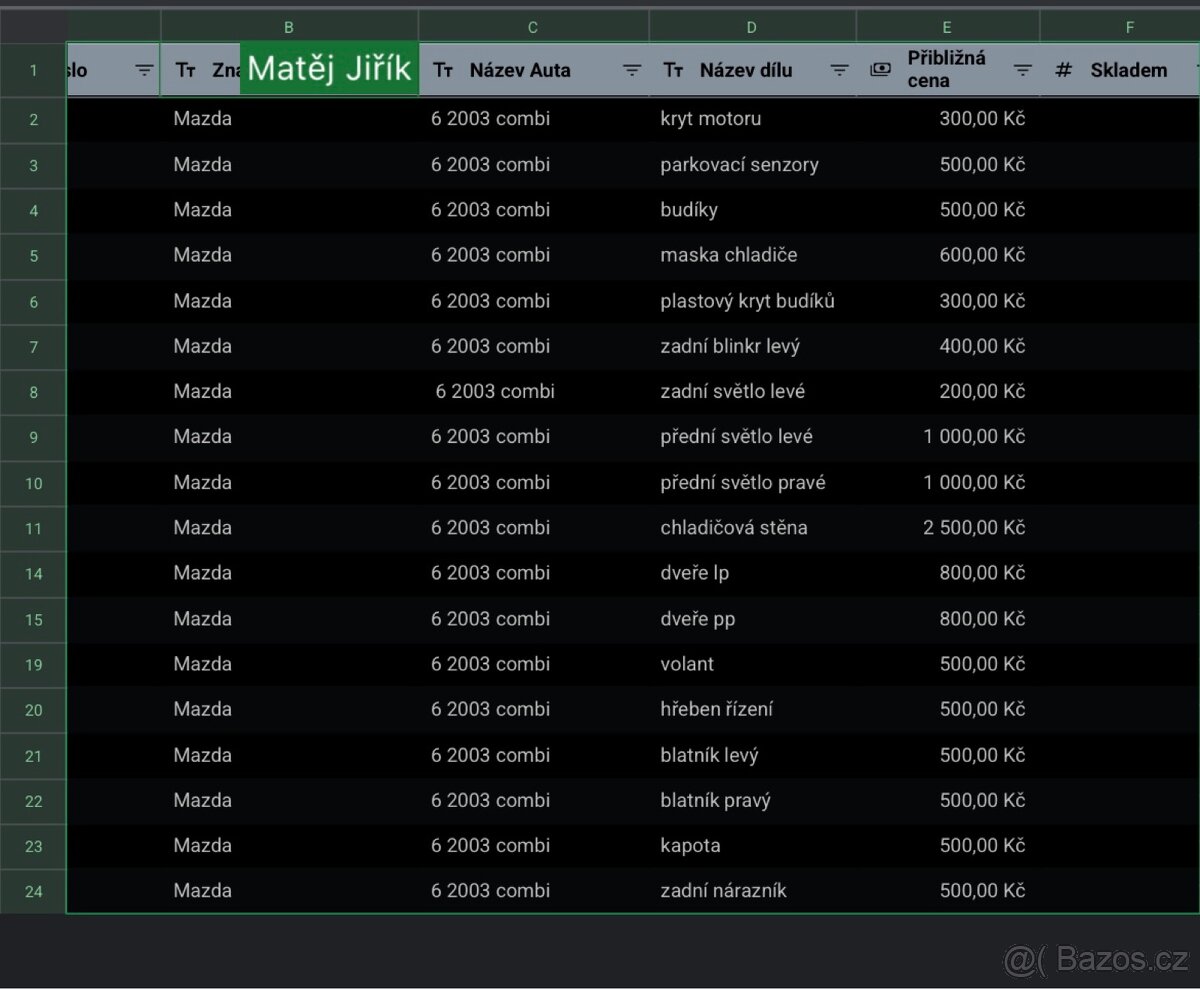
Task: Select the Mazda cell in row 2
Action: [x=203, y=119]
